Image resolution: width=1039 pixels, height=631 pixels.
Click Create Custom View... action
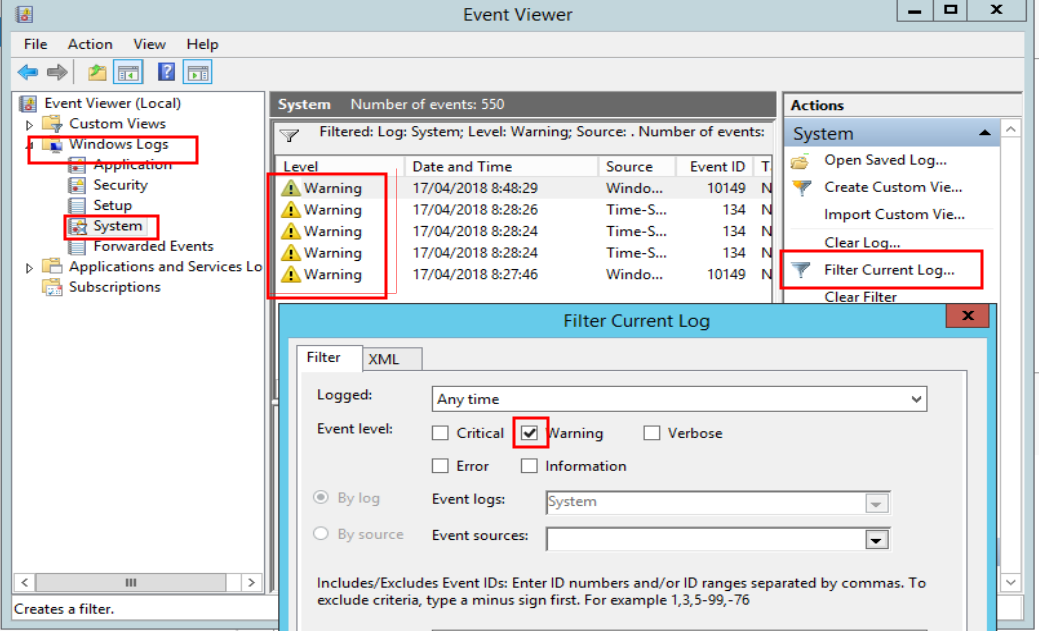point(893,188)
